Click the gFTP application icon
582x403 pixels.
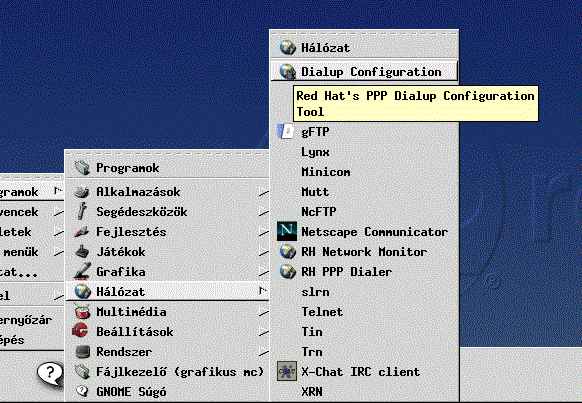point(286,132)
